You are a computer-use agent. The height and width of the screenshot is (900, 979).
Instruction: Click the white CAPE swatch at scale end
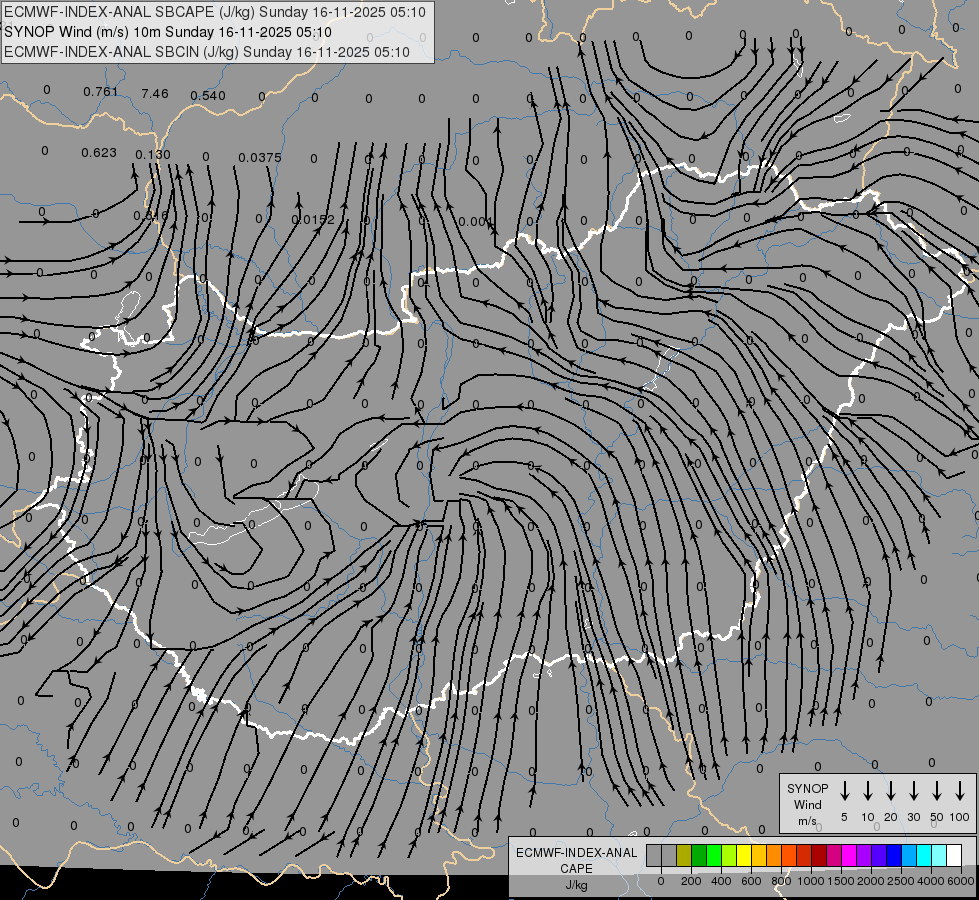[x=954, y=855]
